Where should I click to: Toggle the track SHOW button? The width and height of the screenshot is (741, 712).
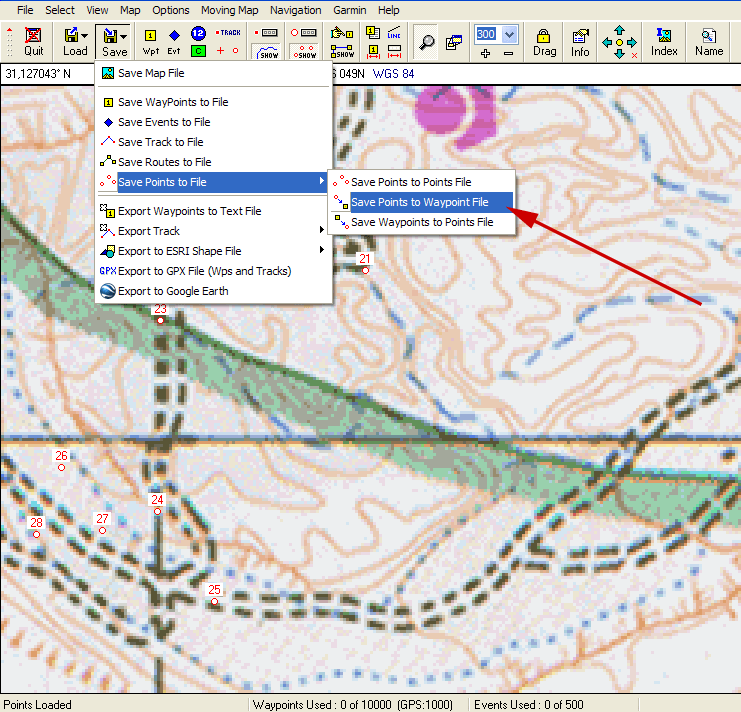pos(266,52)
